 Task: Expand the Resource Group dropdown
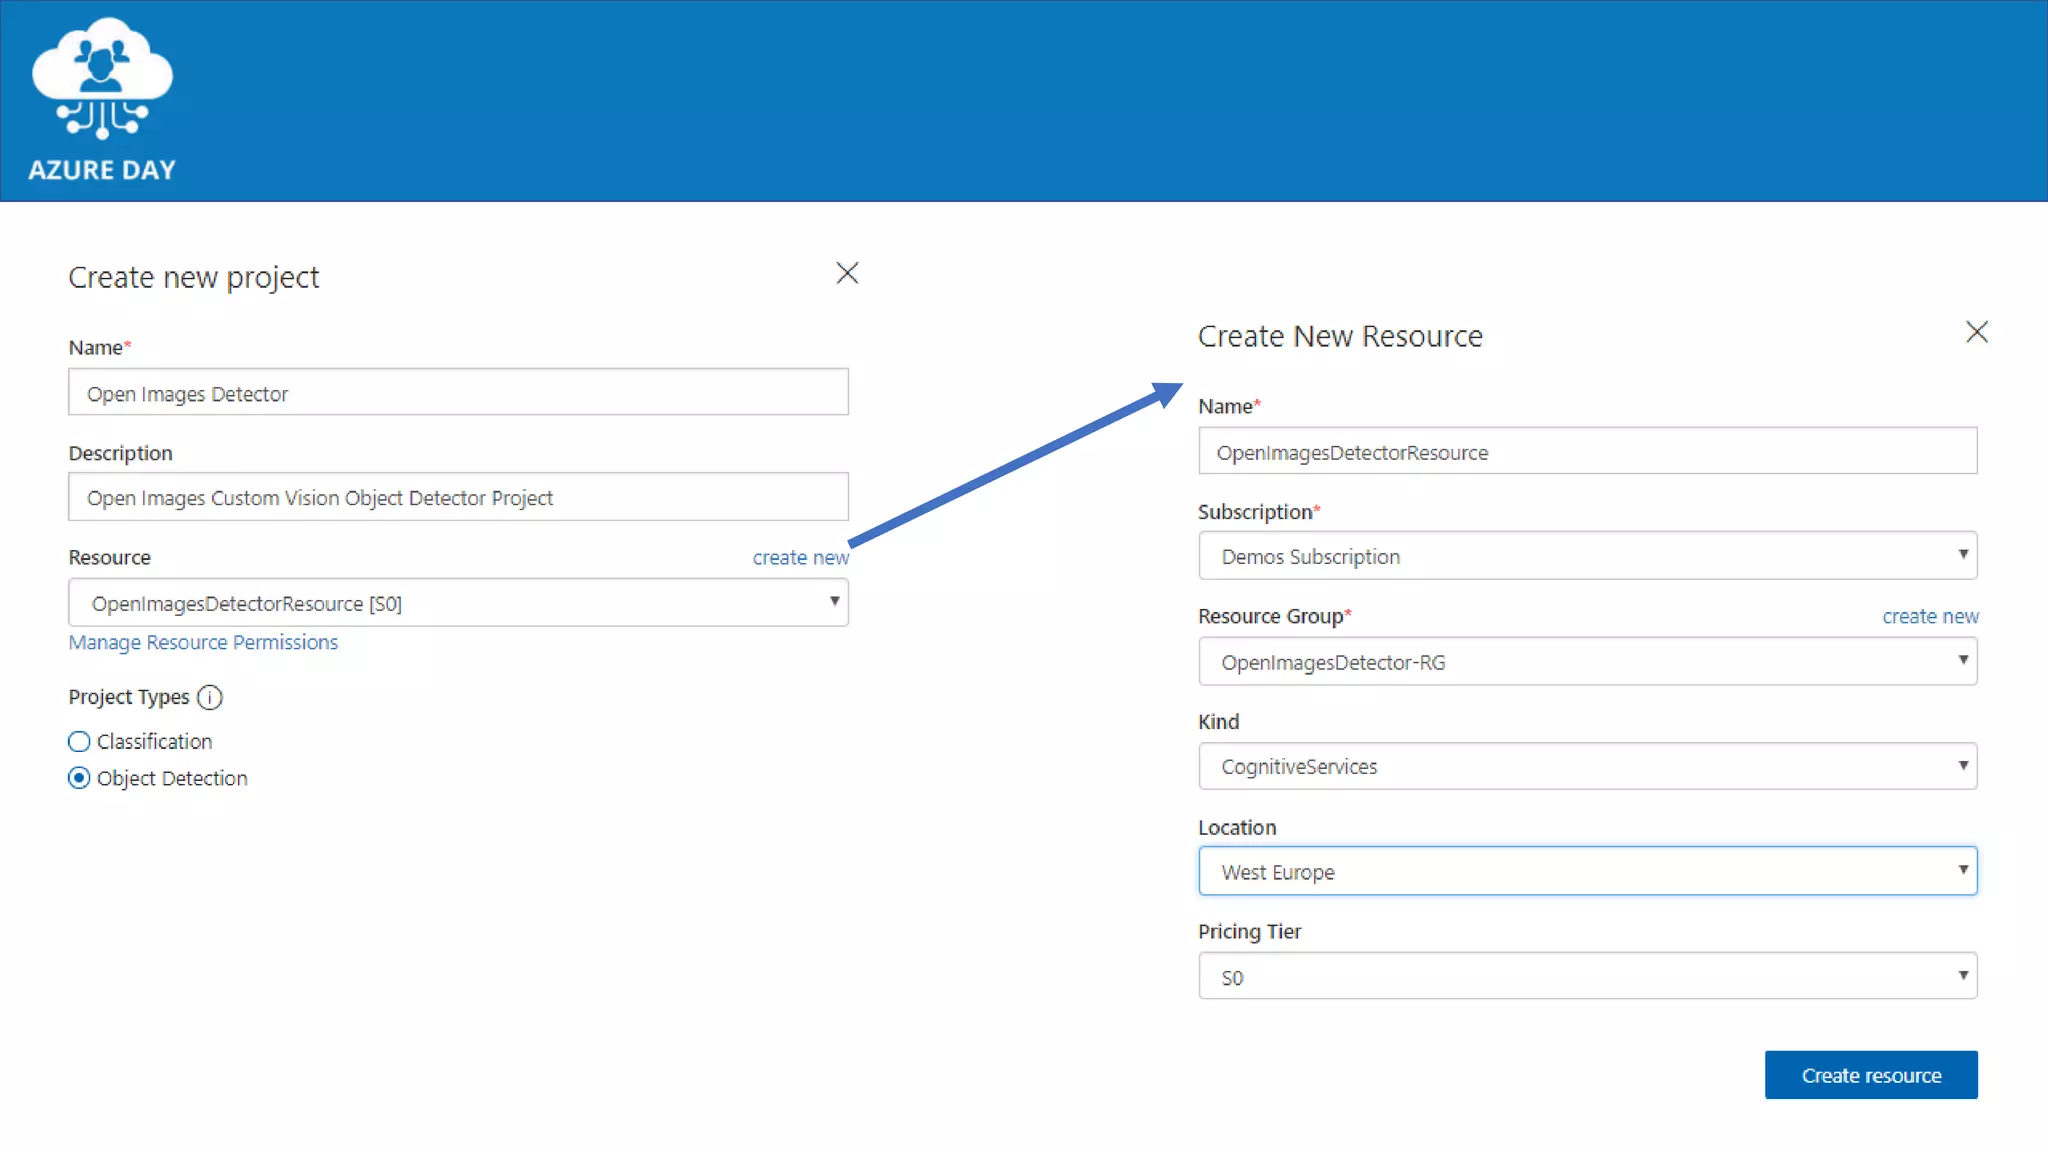point(1587,662)
